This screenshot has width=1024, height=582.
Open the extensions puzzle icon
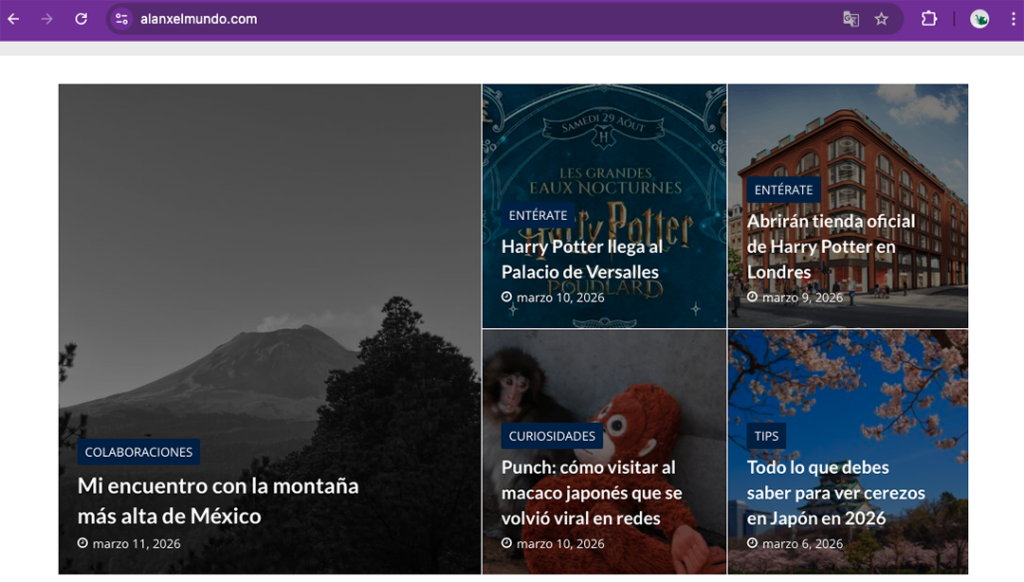click(x=929, y=19)
